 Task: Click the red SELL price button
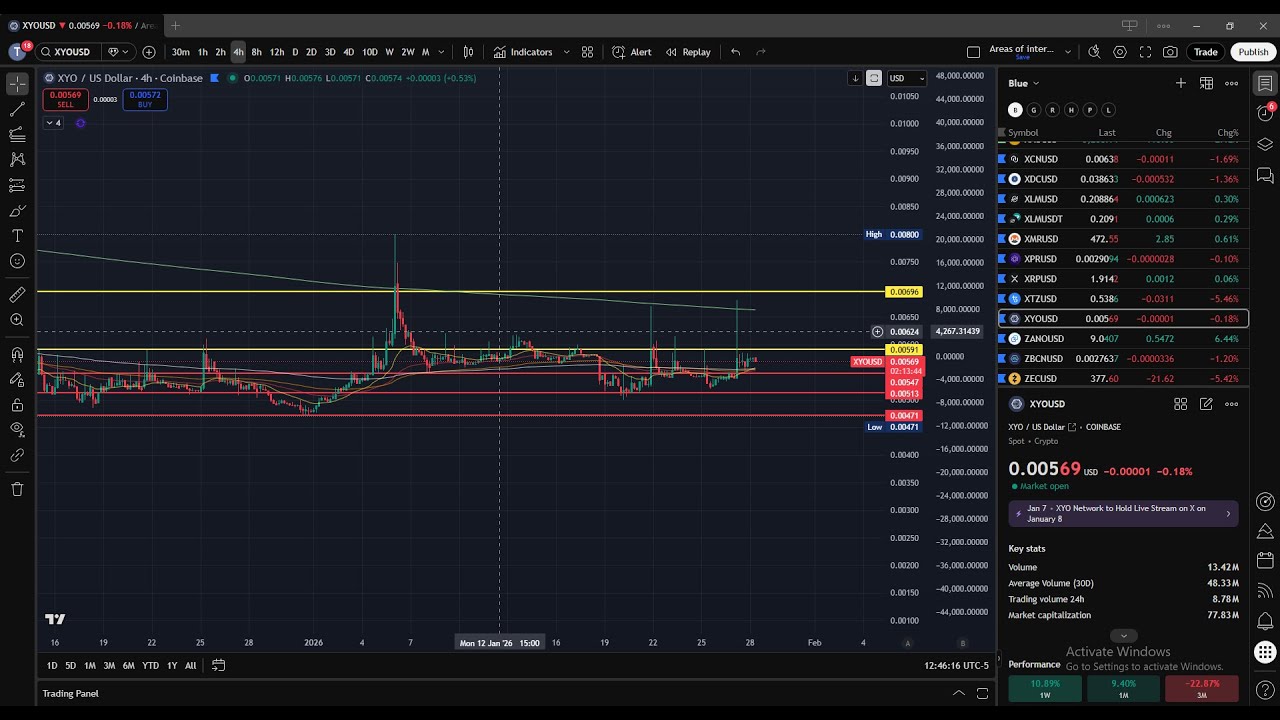[x=65, y=99]
